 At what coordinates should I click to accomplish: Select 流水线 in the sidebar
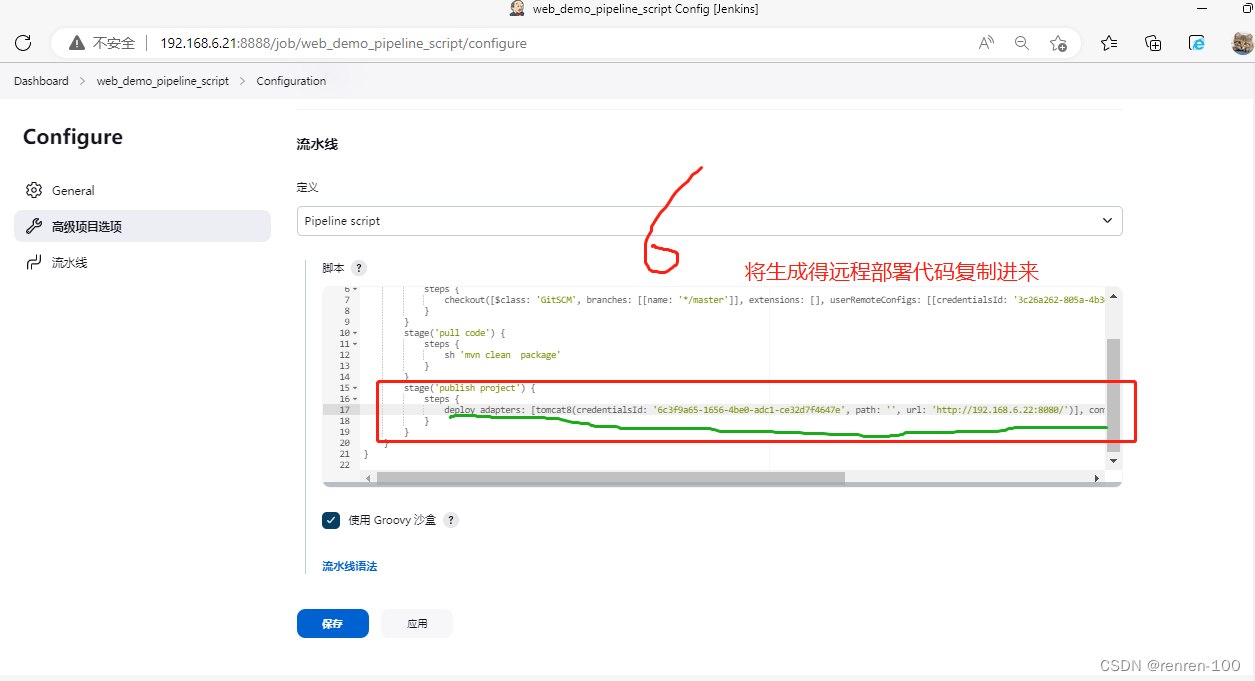(x=142, y=262)
